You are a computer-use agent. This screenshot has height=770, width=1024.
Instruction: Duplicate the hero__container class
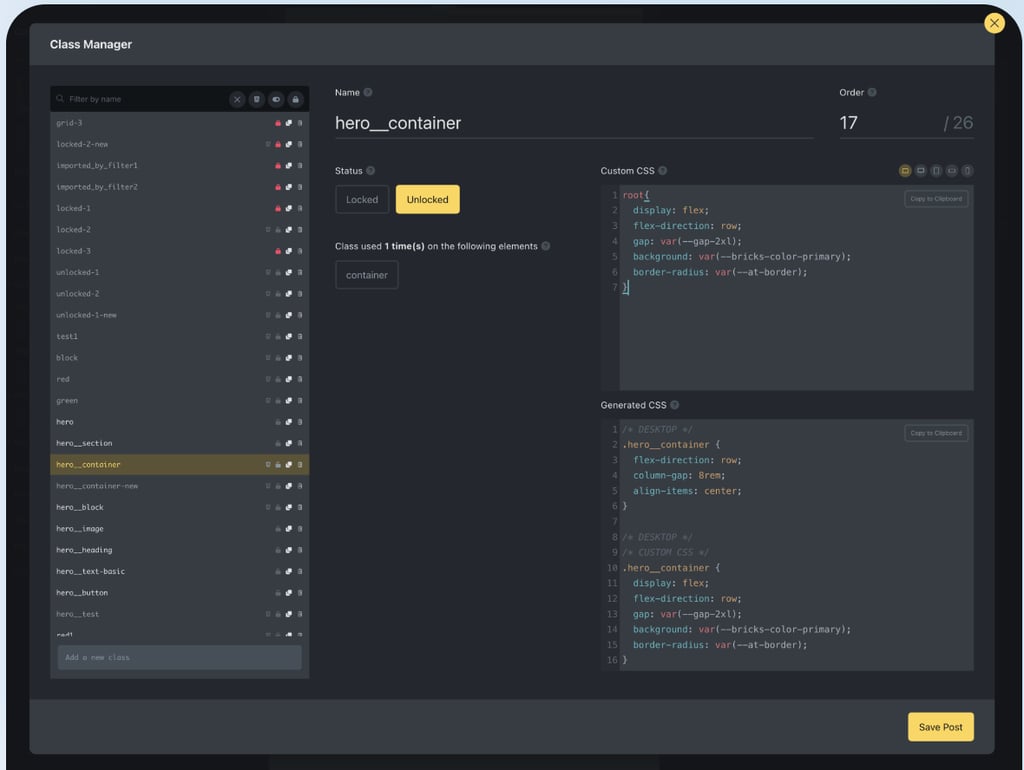coord(289,465)
